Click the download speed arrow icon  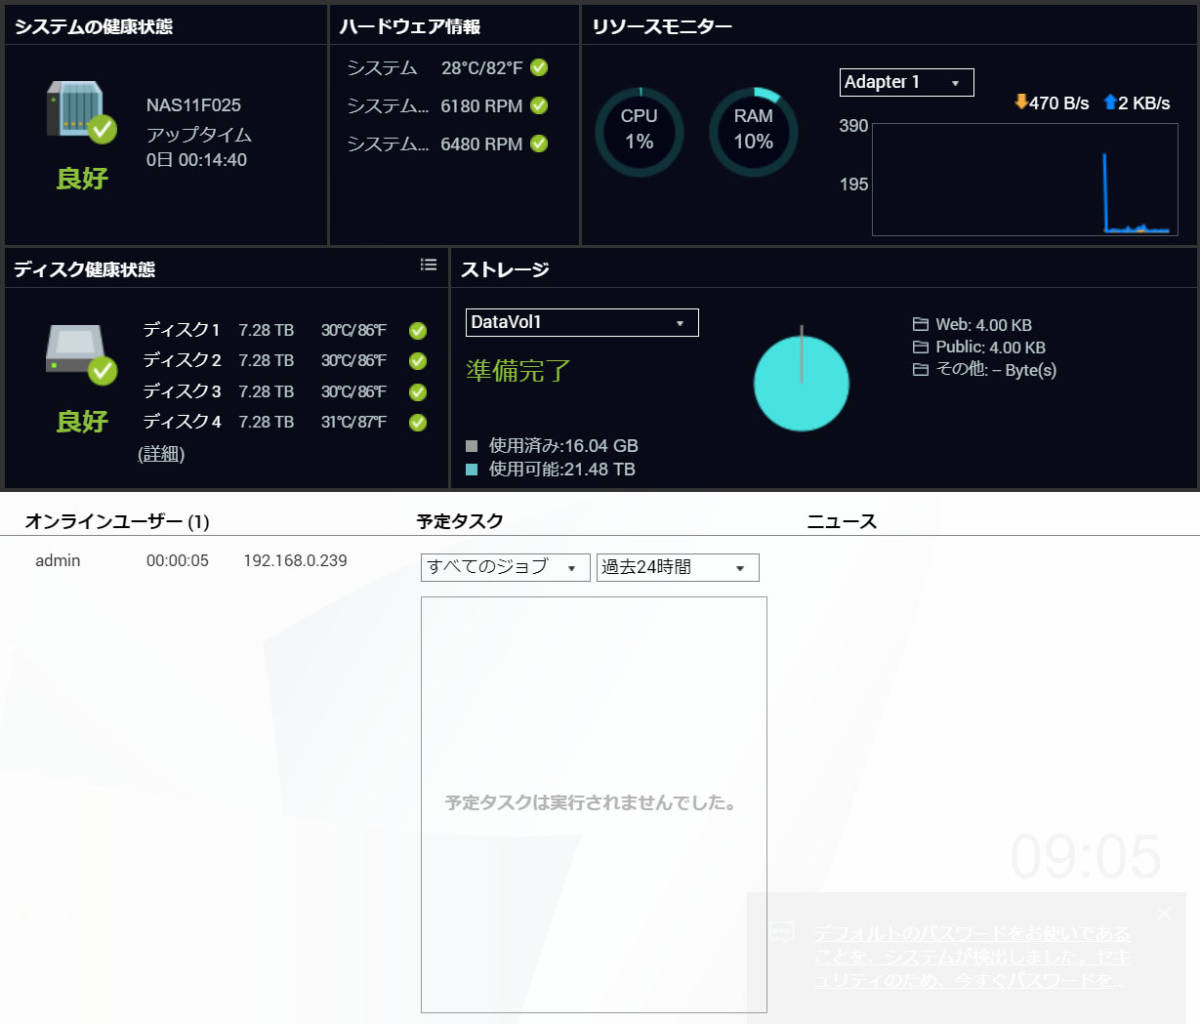1021,102
